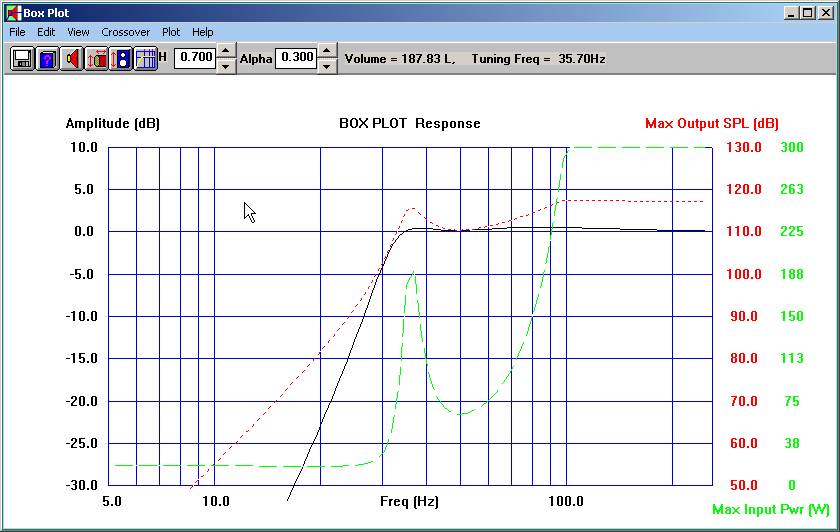This screenshot has height=532, width=840.
Task: Maximize the Box Plot window
Action: 809,13
